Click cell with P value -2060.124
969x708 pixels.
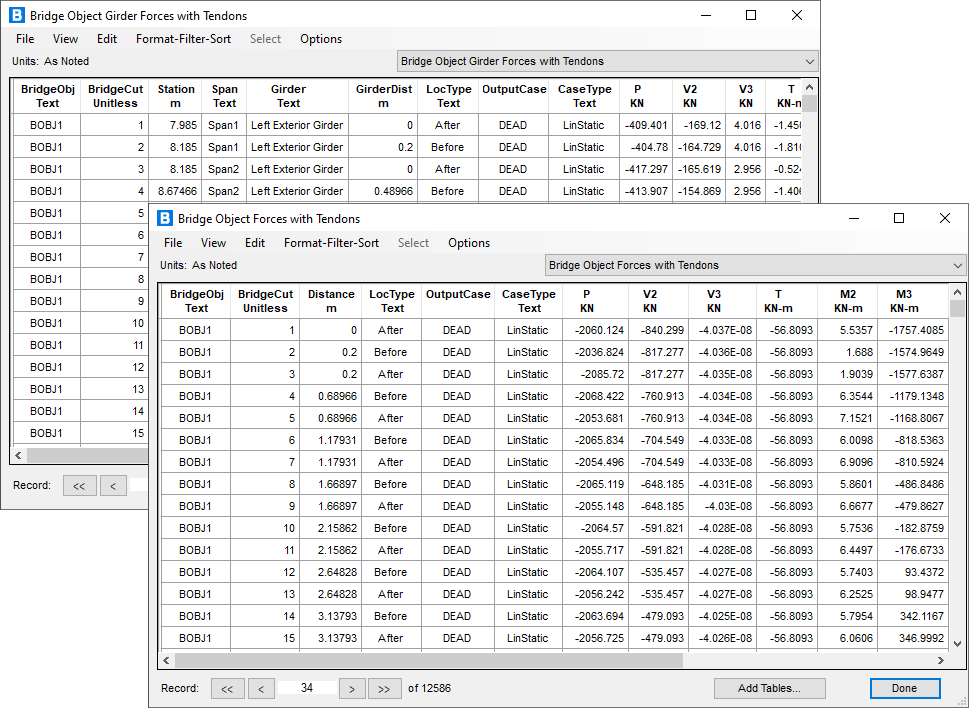pos(595,330)
